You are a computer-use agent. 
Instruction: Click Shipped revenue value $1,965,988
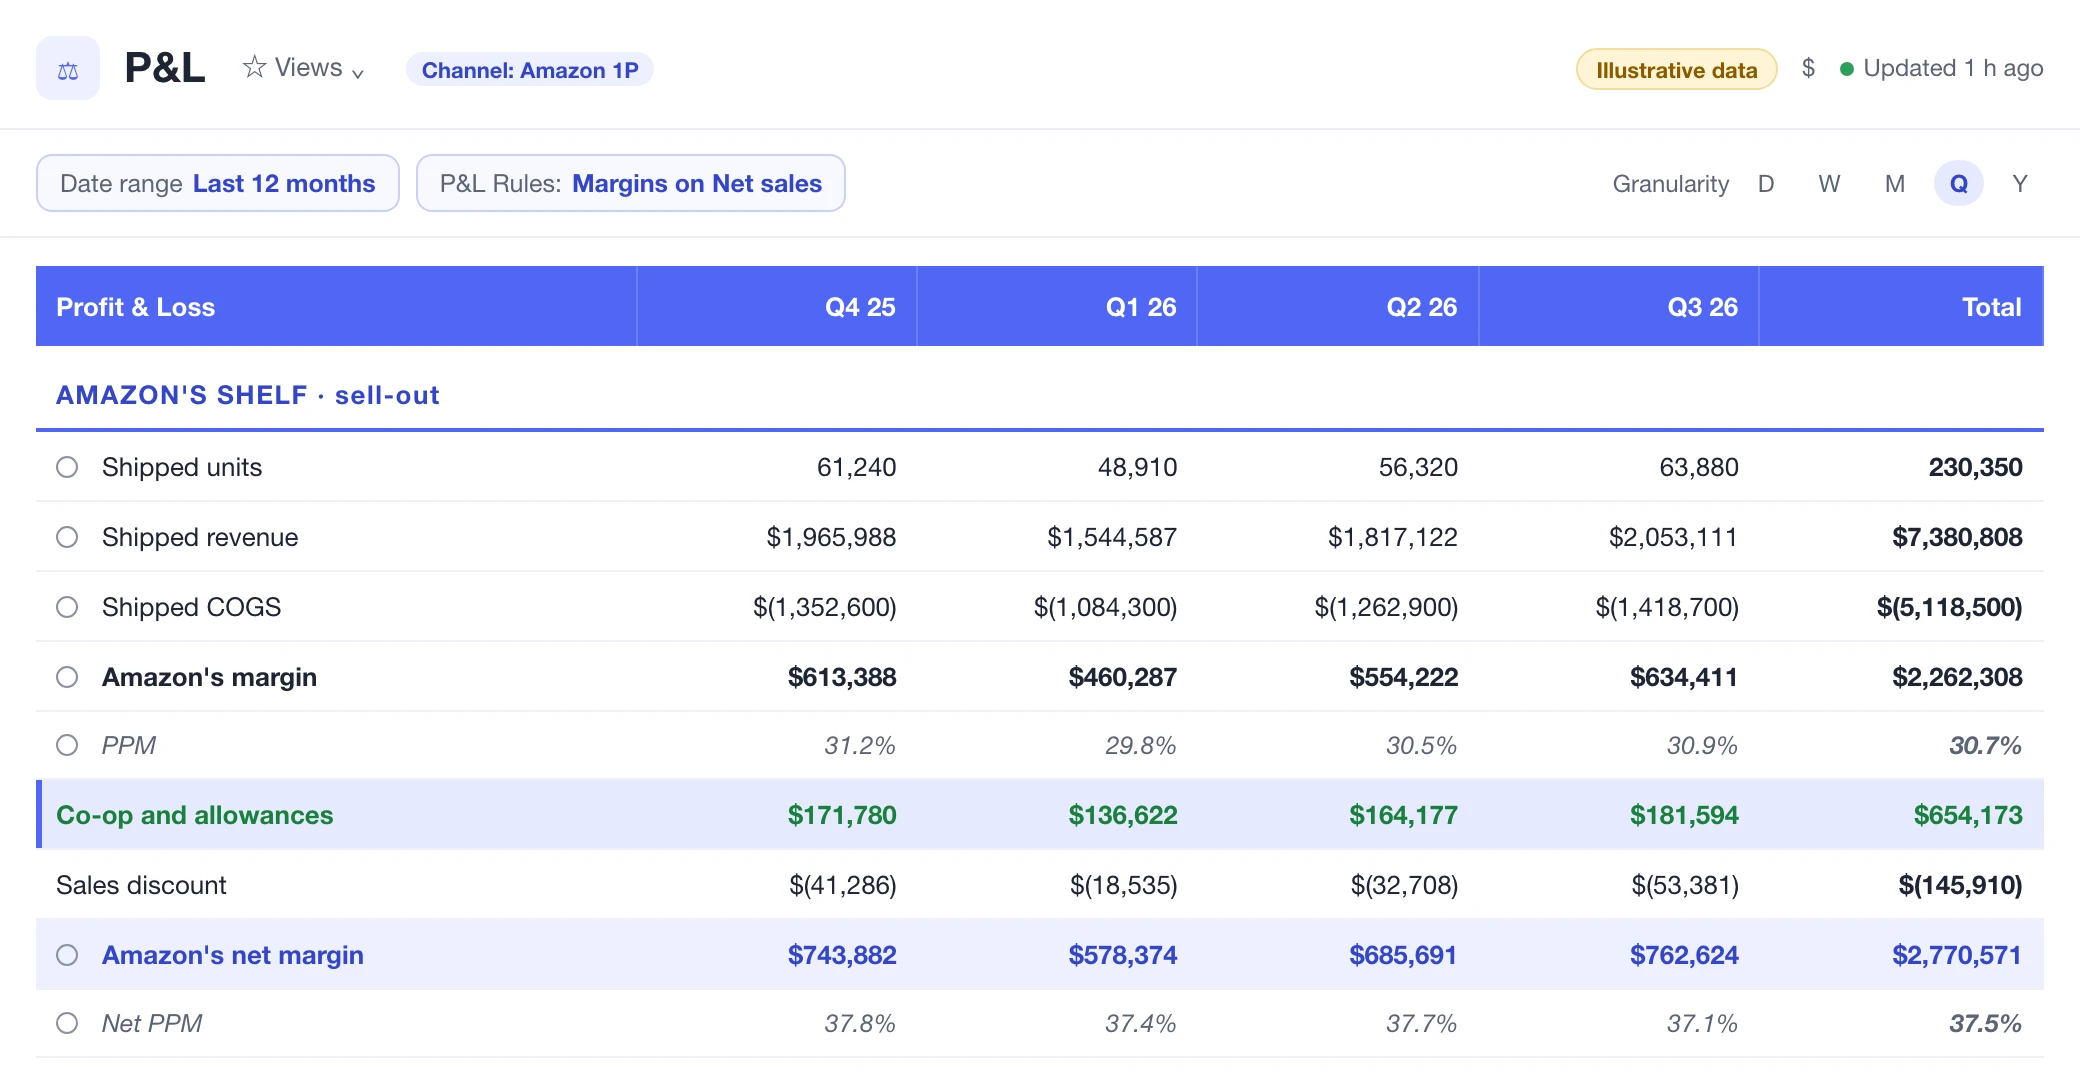click(831, 537)
